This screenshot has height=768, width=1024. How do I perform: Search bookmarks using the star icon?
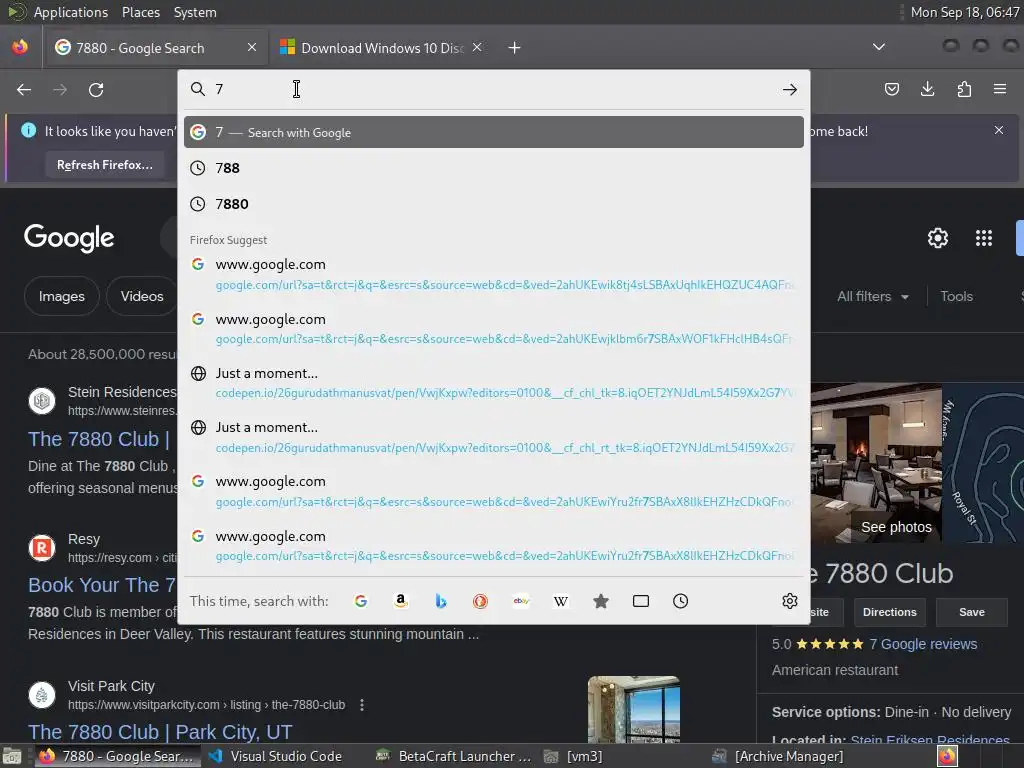[x=601, y=601]
